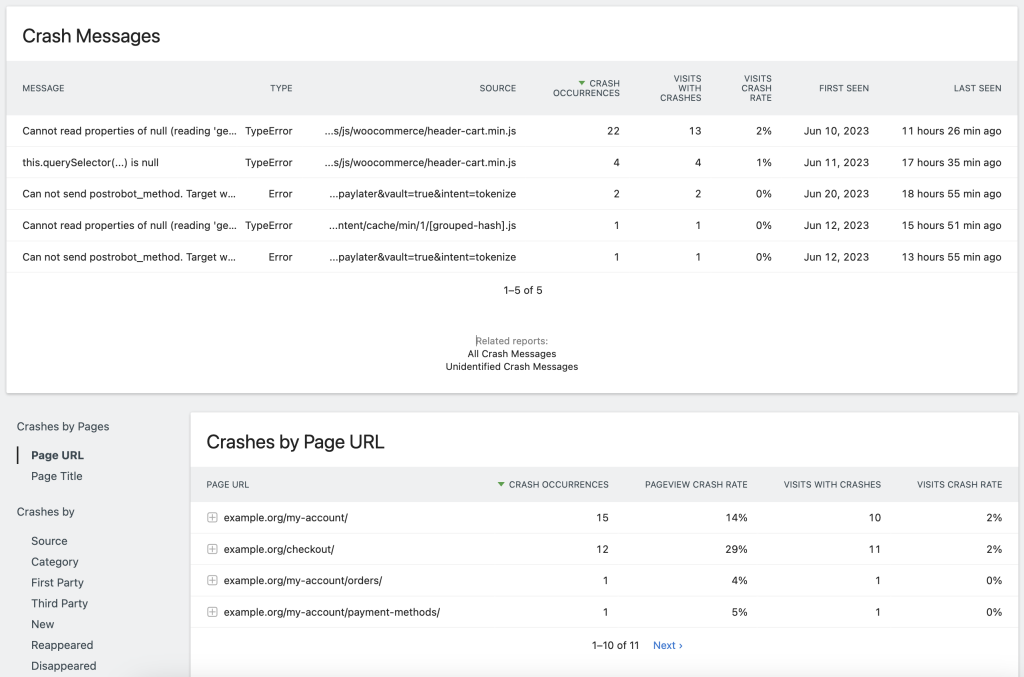Click the this.querySelector(...) is null message
Screen dimensions: 1024x677
(90, 163)
